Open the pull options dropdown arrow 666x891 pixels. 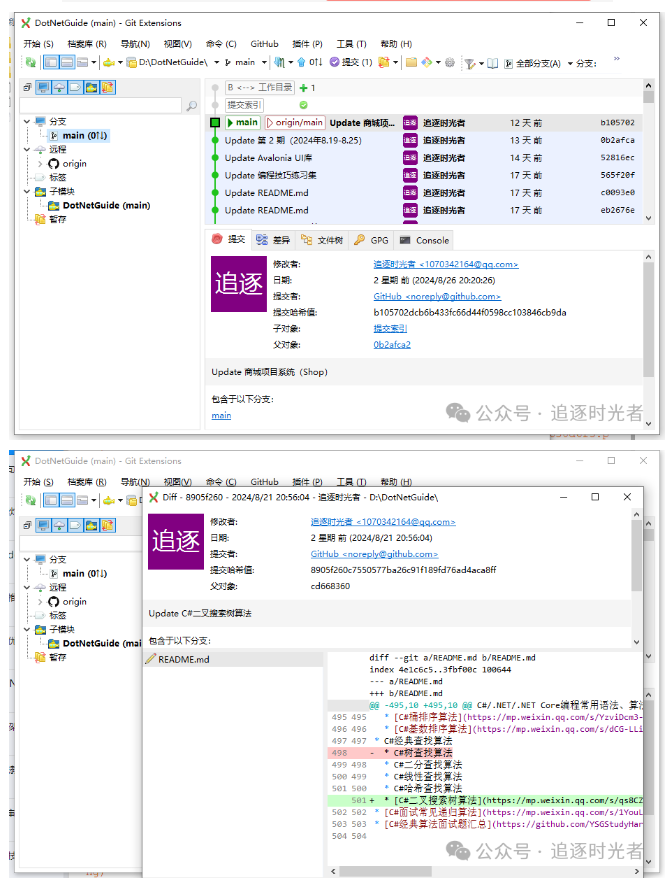point(290,63)
